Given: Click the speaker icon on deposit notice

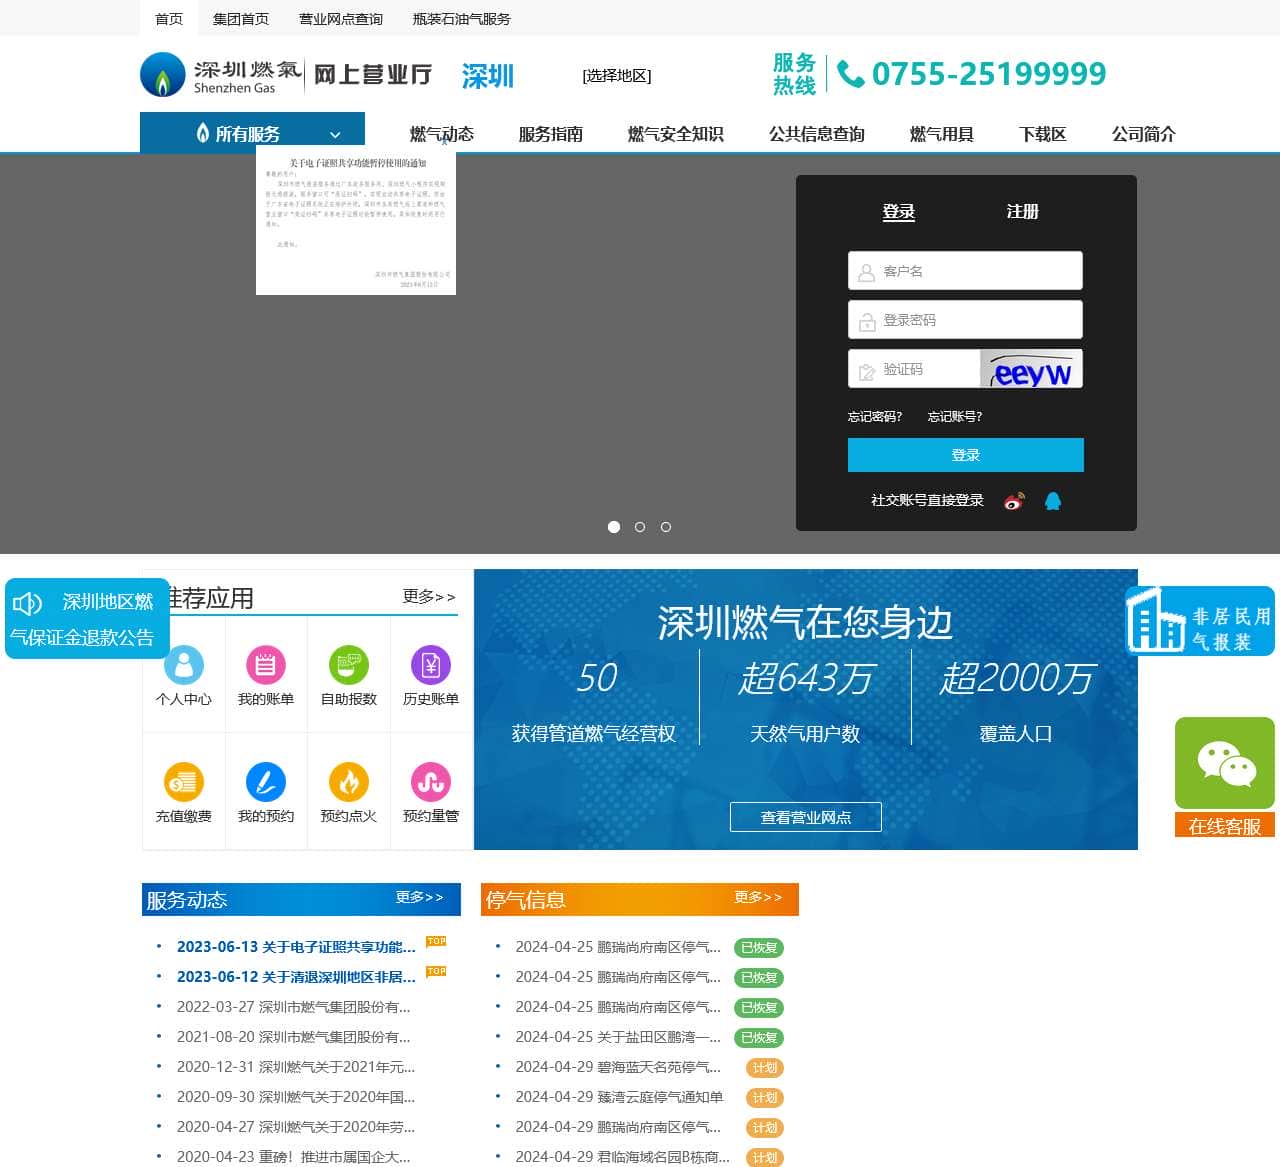Looking at the screenshot, I should [27, 603].
